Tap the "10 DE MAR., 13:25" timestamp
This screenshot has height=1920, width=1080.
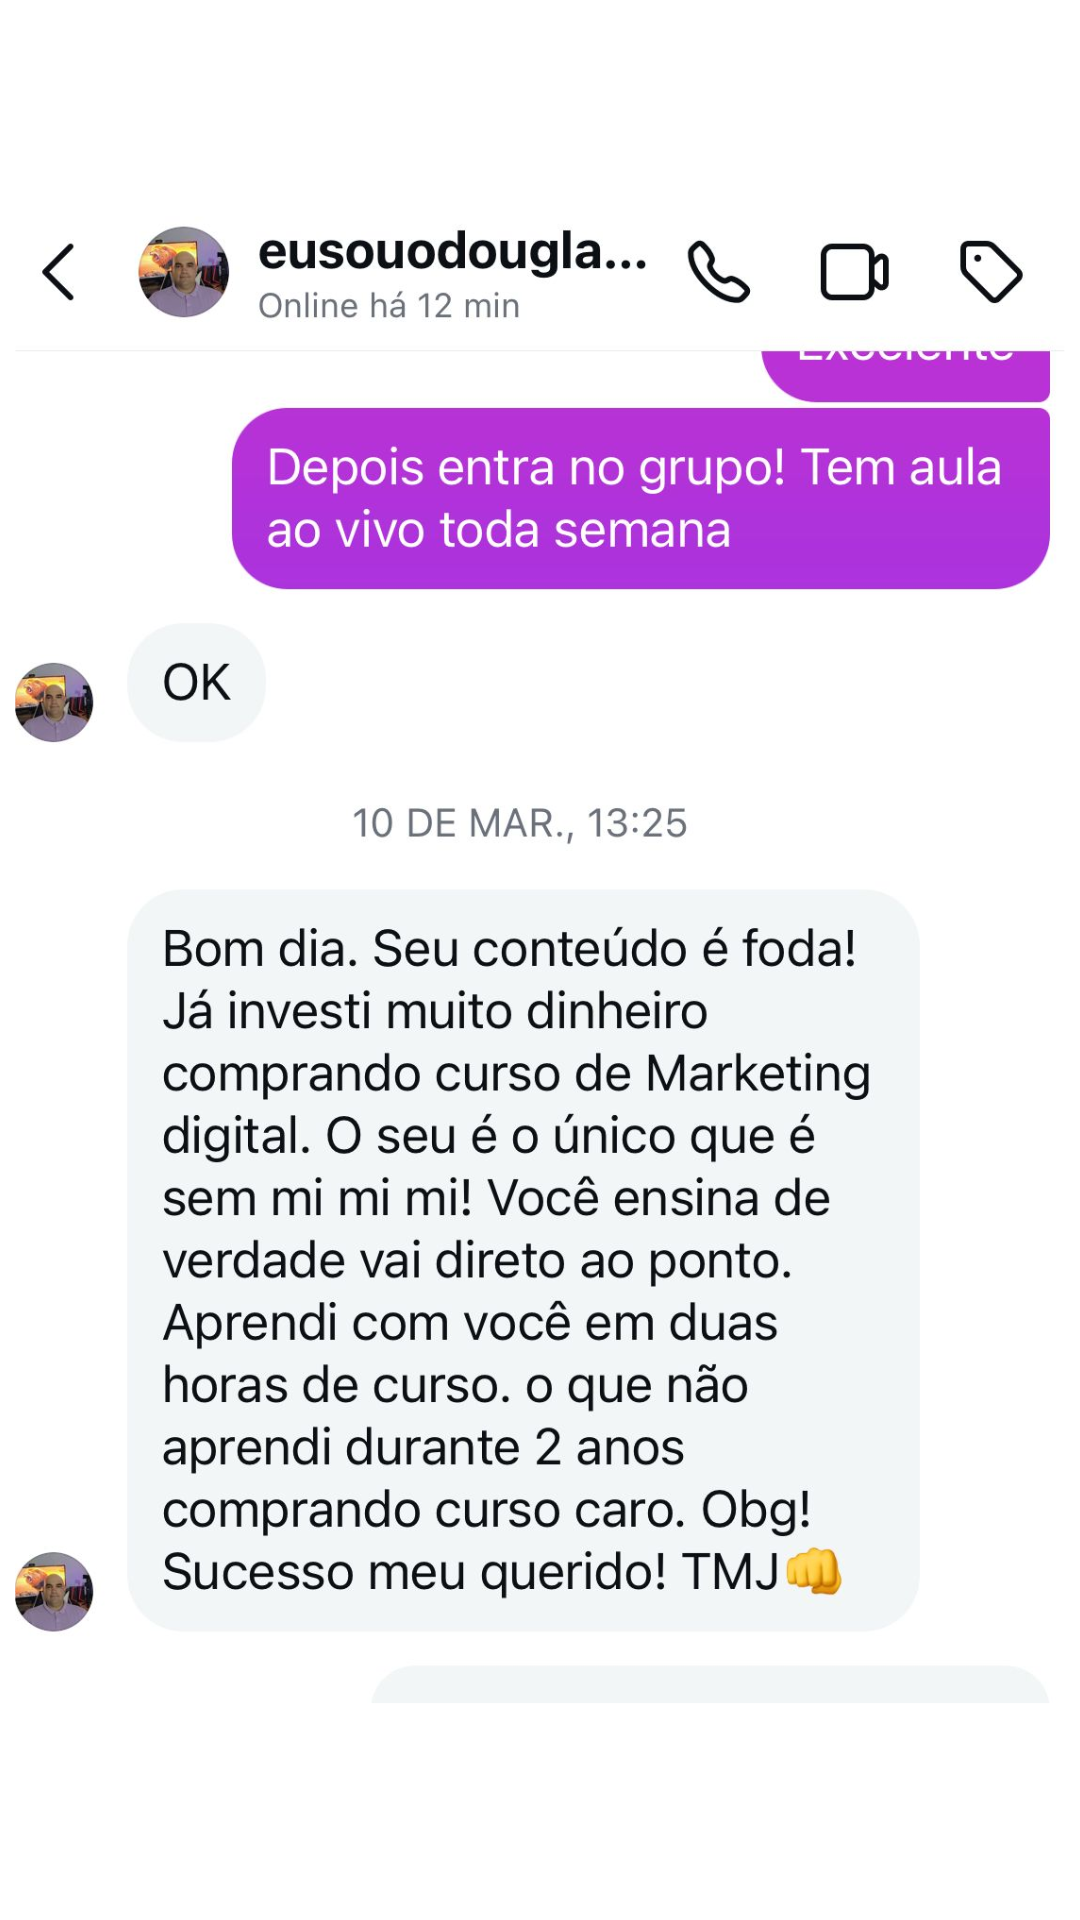(x=519, y=824)
